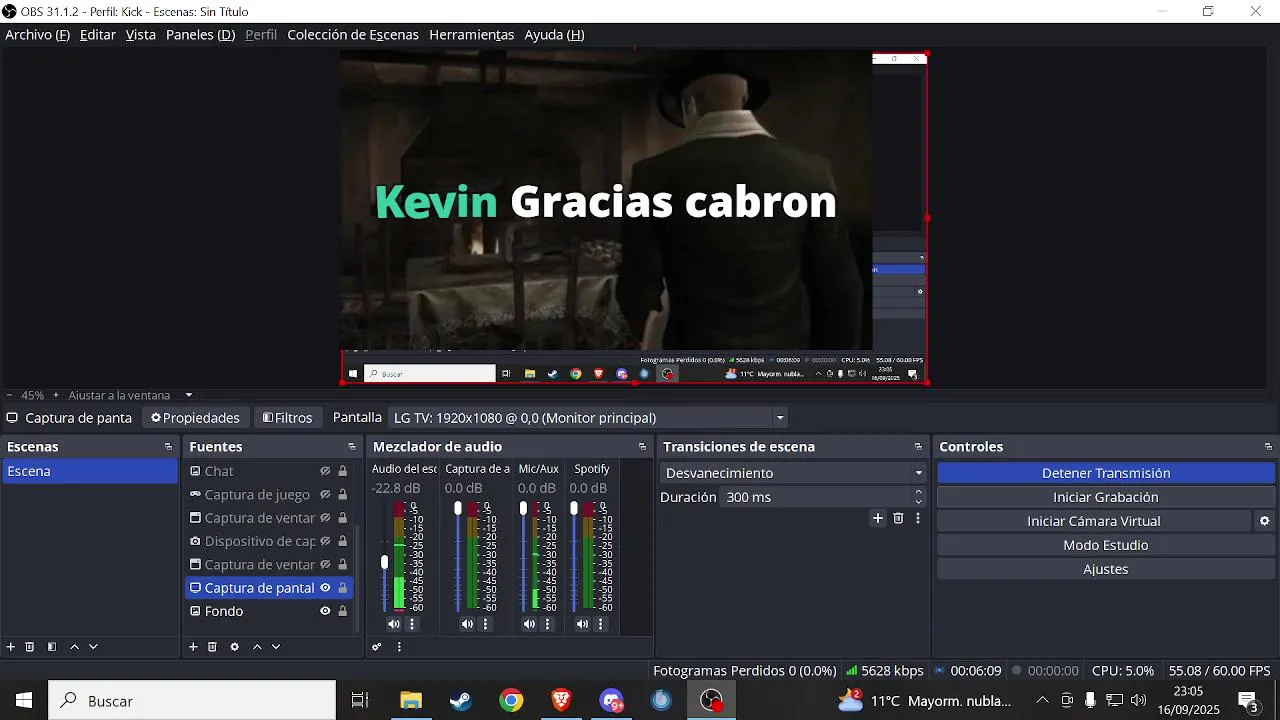Open Propiedades of selected source
Image resolution: width=1280 pixels, height=720 pixels.
coord(195,418)
